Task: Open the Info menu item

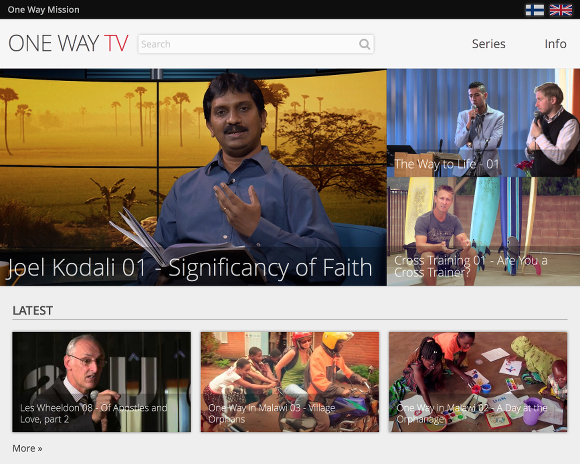Action: pos(555,44)
